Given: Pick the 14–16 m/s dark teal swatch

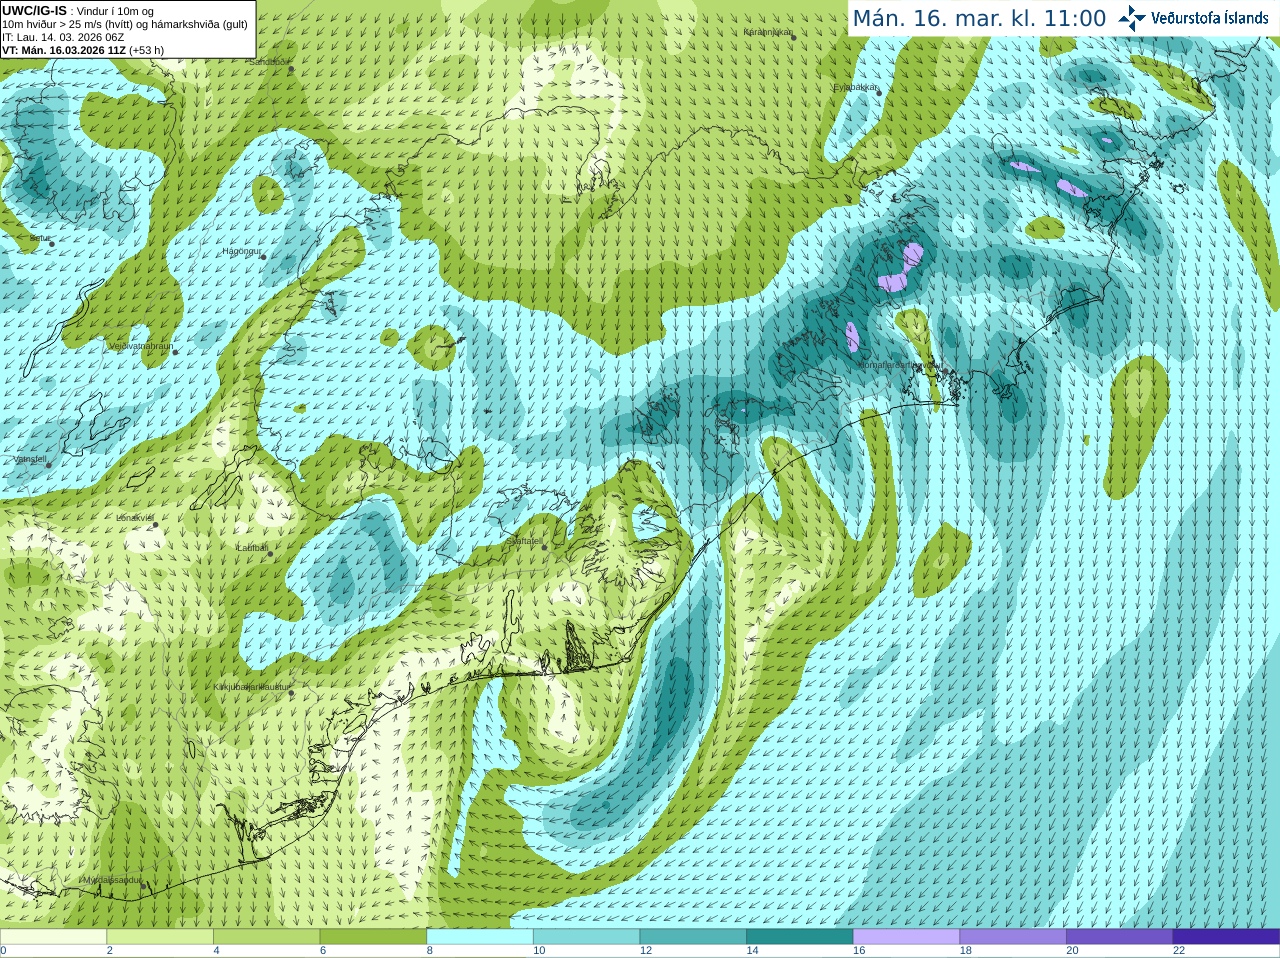Looking at the screenshot, I should (x=800, y=937).
